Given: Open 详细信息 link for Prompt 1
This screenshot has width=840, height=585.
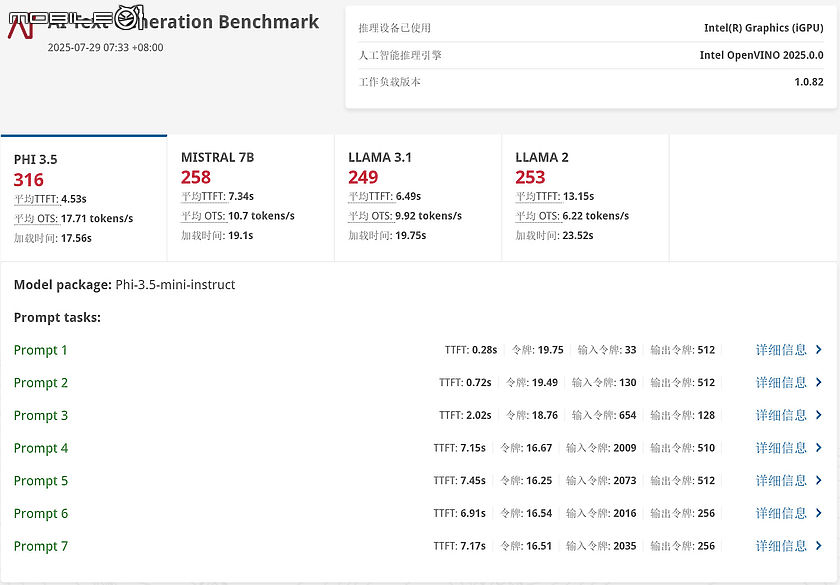Looking at the screenshot, I should pyautogui.click(x=781, y=350).
